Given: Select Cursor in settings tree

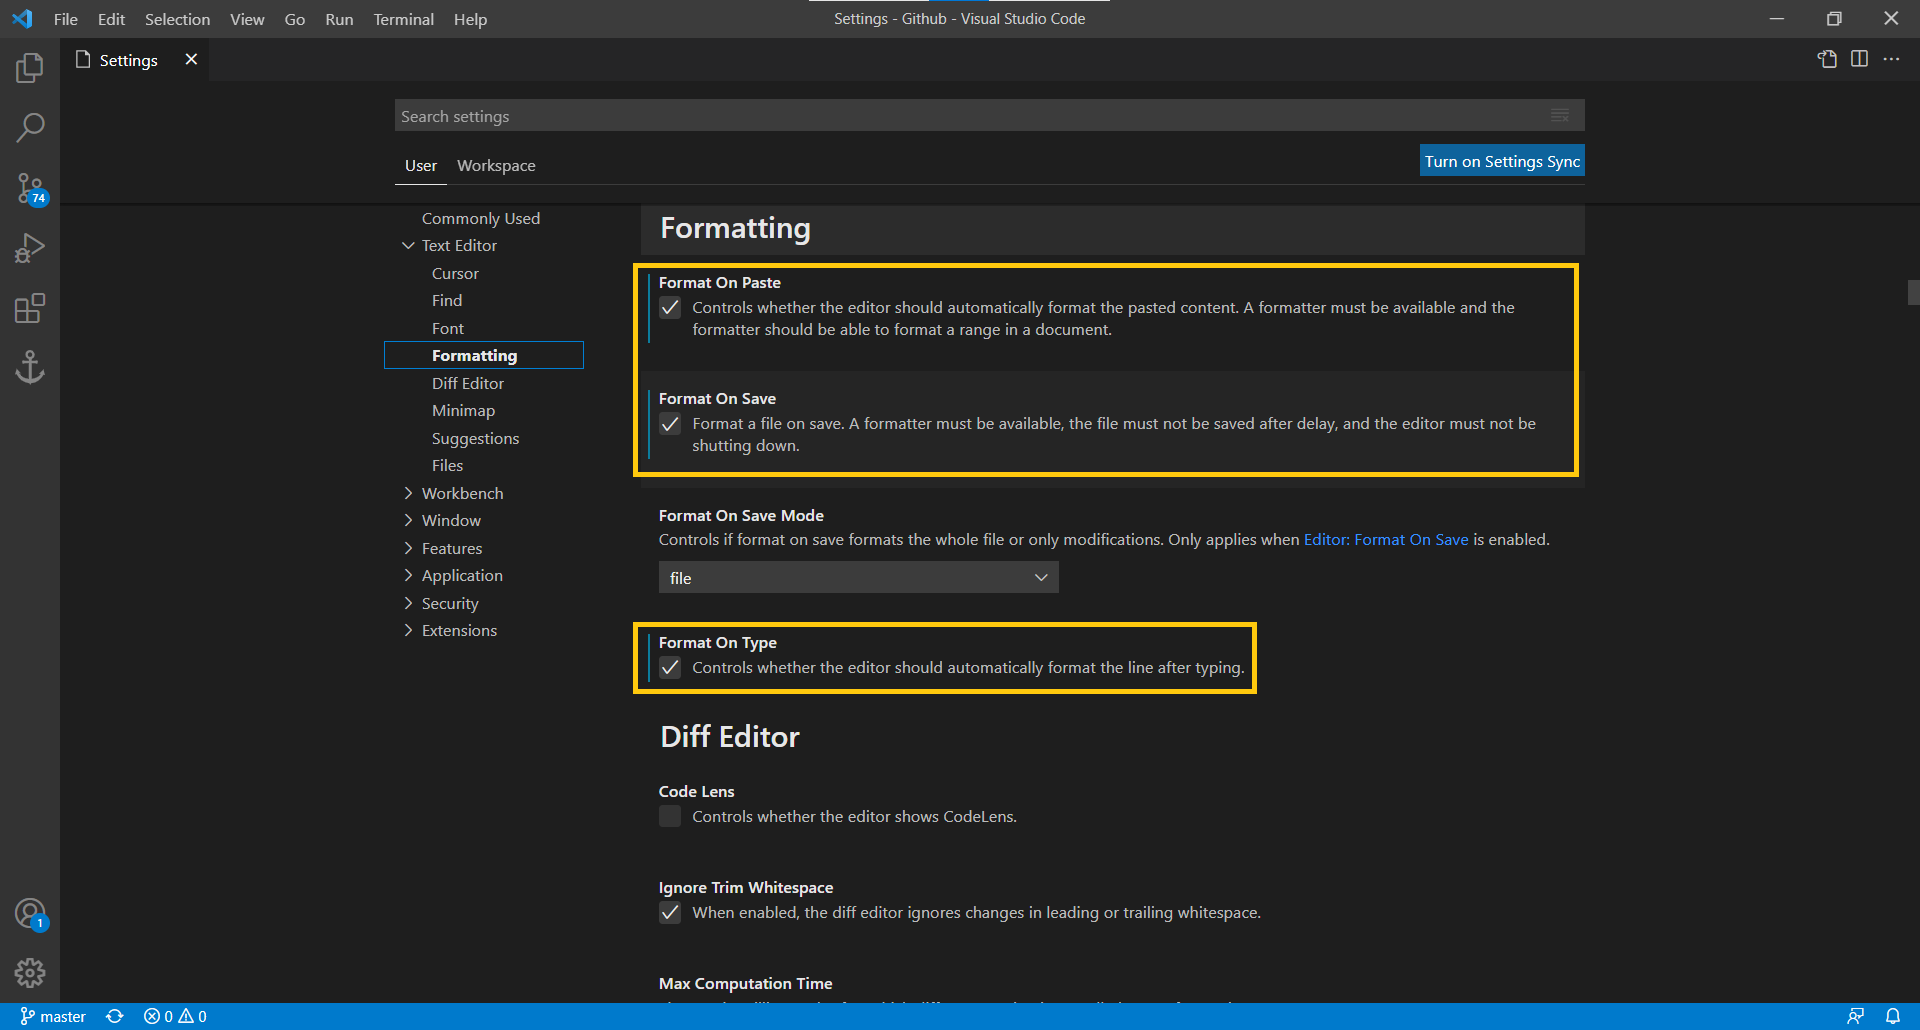Looking at the screenshot, I should 455,273.
